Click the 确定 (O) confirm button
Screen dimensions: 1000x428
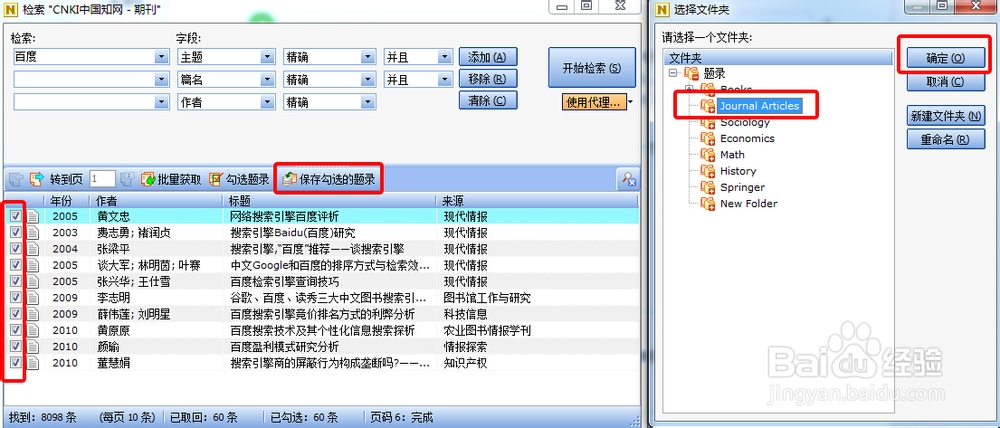click(x=945, y=58)
